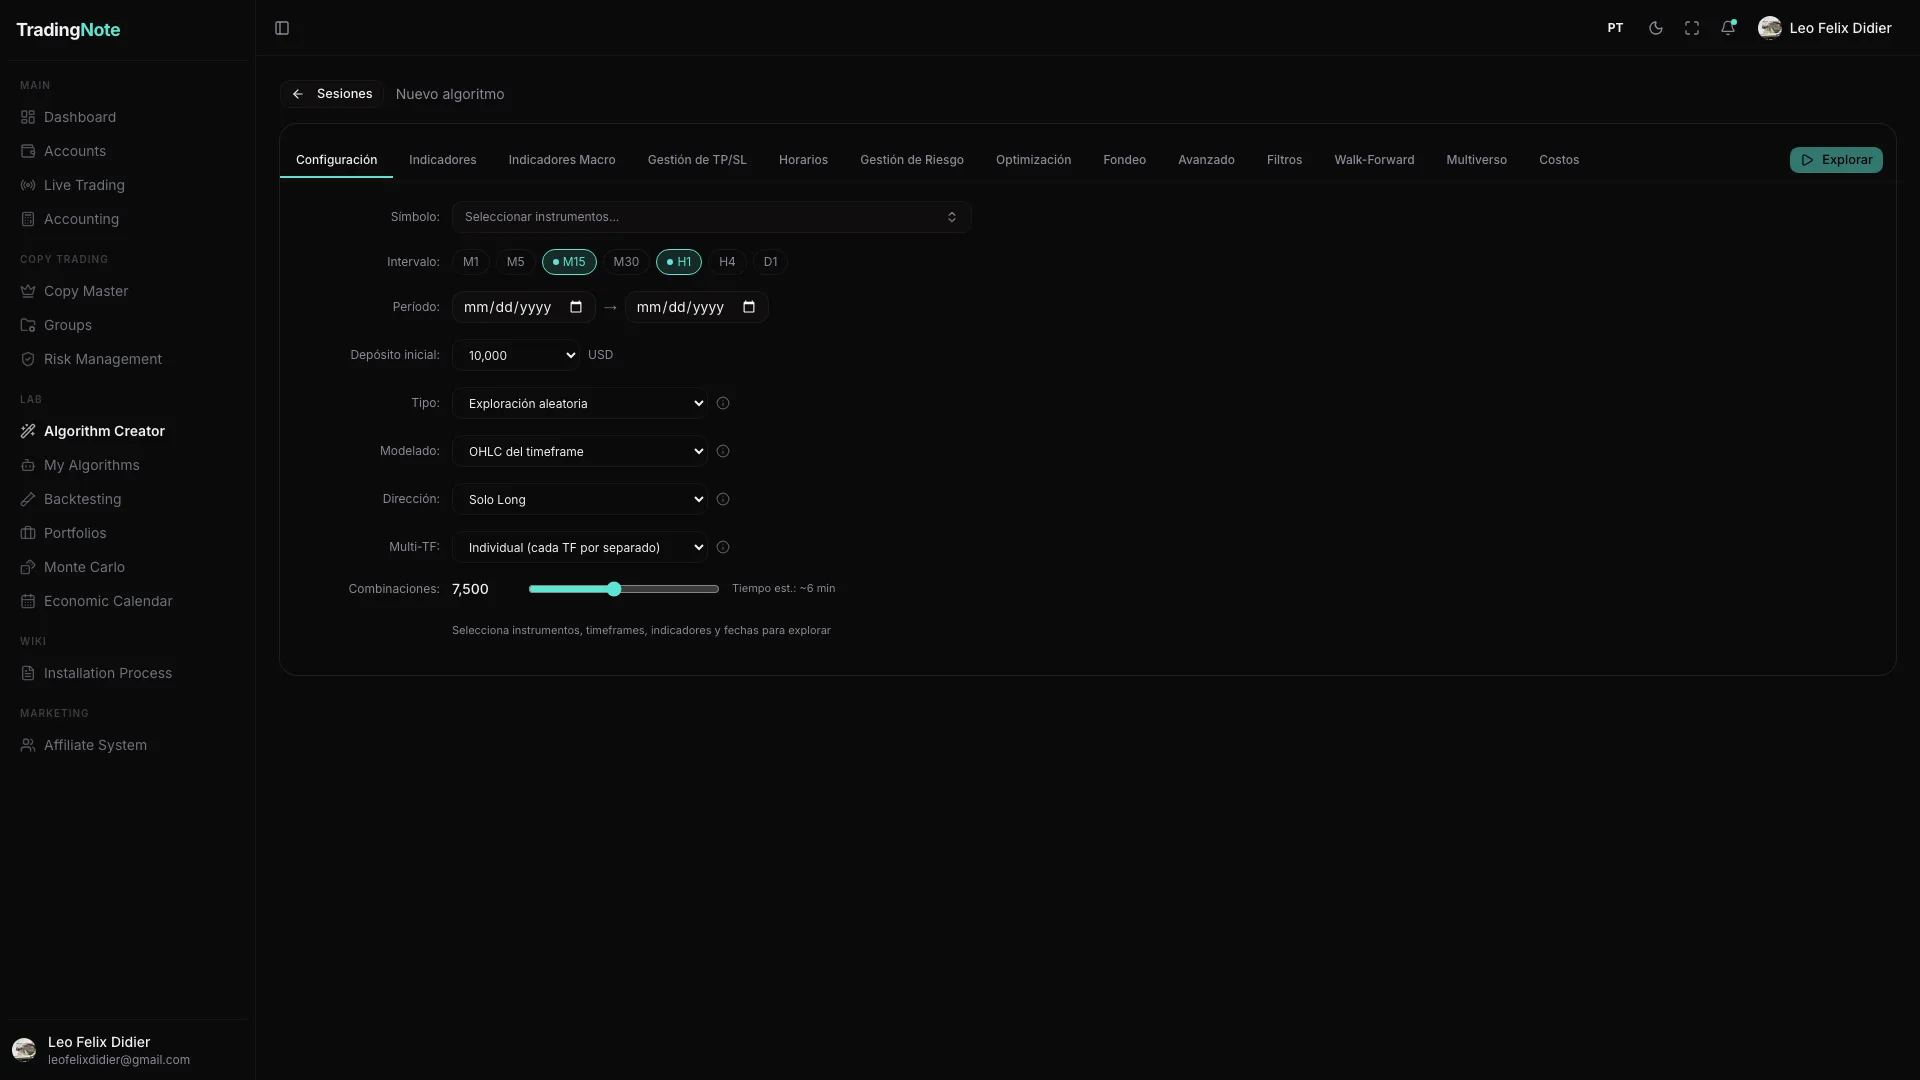
Task: Open user profile at sidebar bottom
Action: coord(128,1050)
